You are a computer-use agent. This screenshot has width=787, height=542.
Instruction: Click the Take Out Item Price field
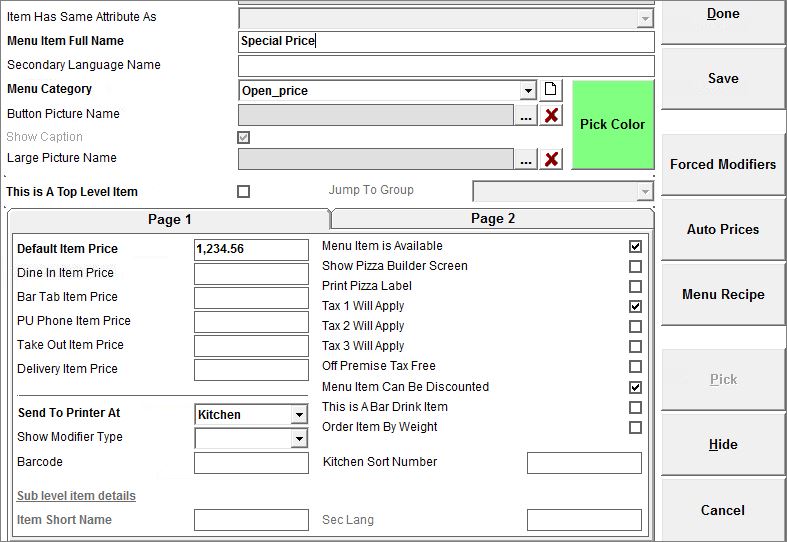tap(251, 346)
